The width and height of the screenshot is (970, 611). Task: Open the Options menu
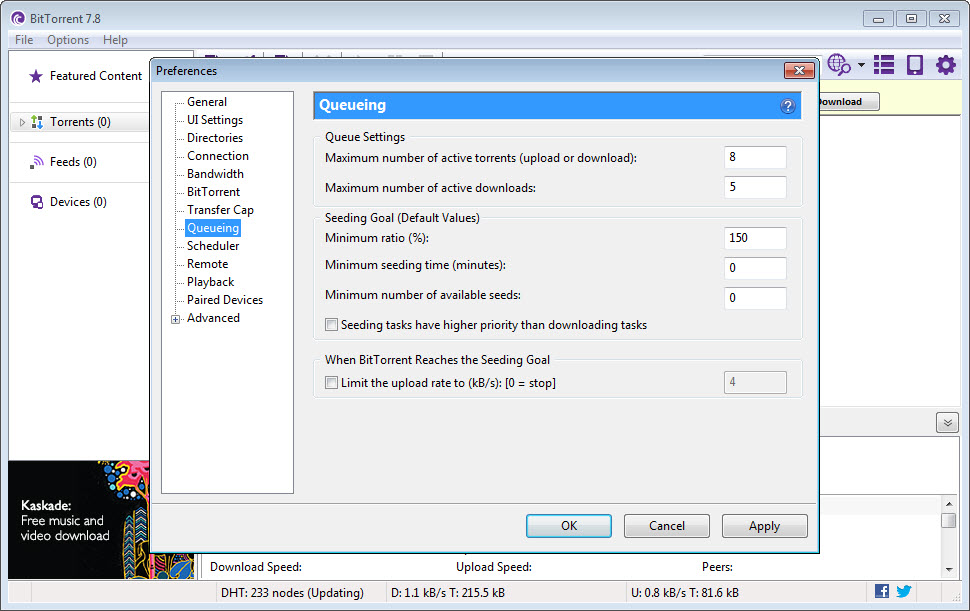point(68,40)
